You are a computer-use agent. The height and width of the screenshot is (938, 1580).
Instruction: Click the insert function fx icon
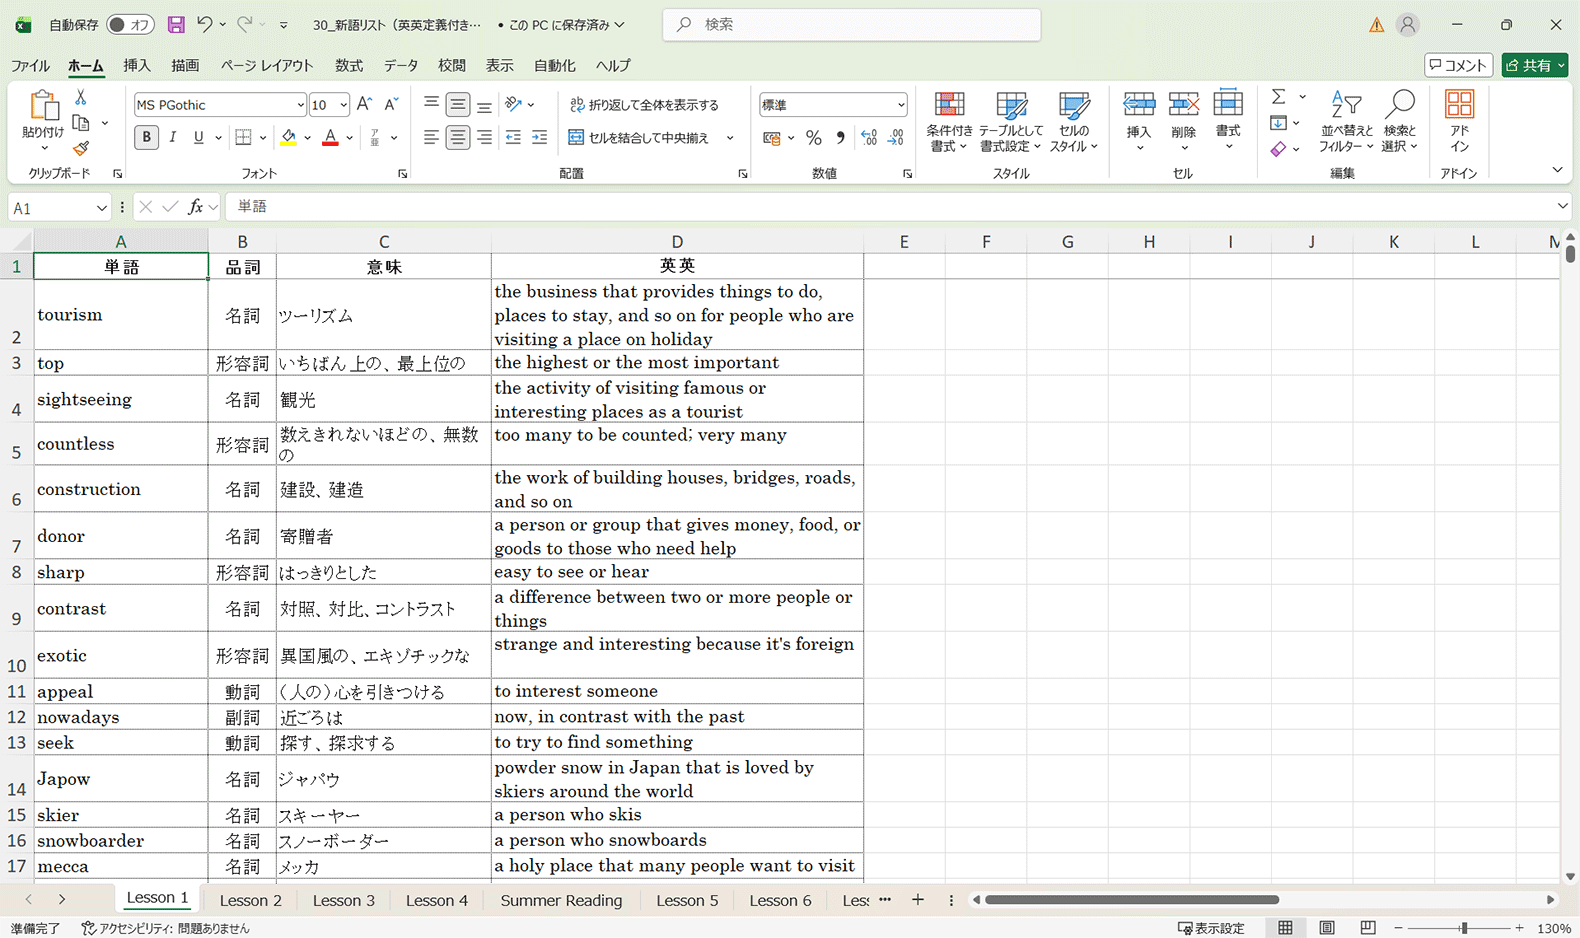coord(196,207)
